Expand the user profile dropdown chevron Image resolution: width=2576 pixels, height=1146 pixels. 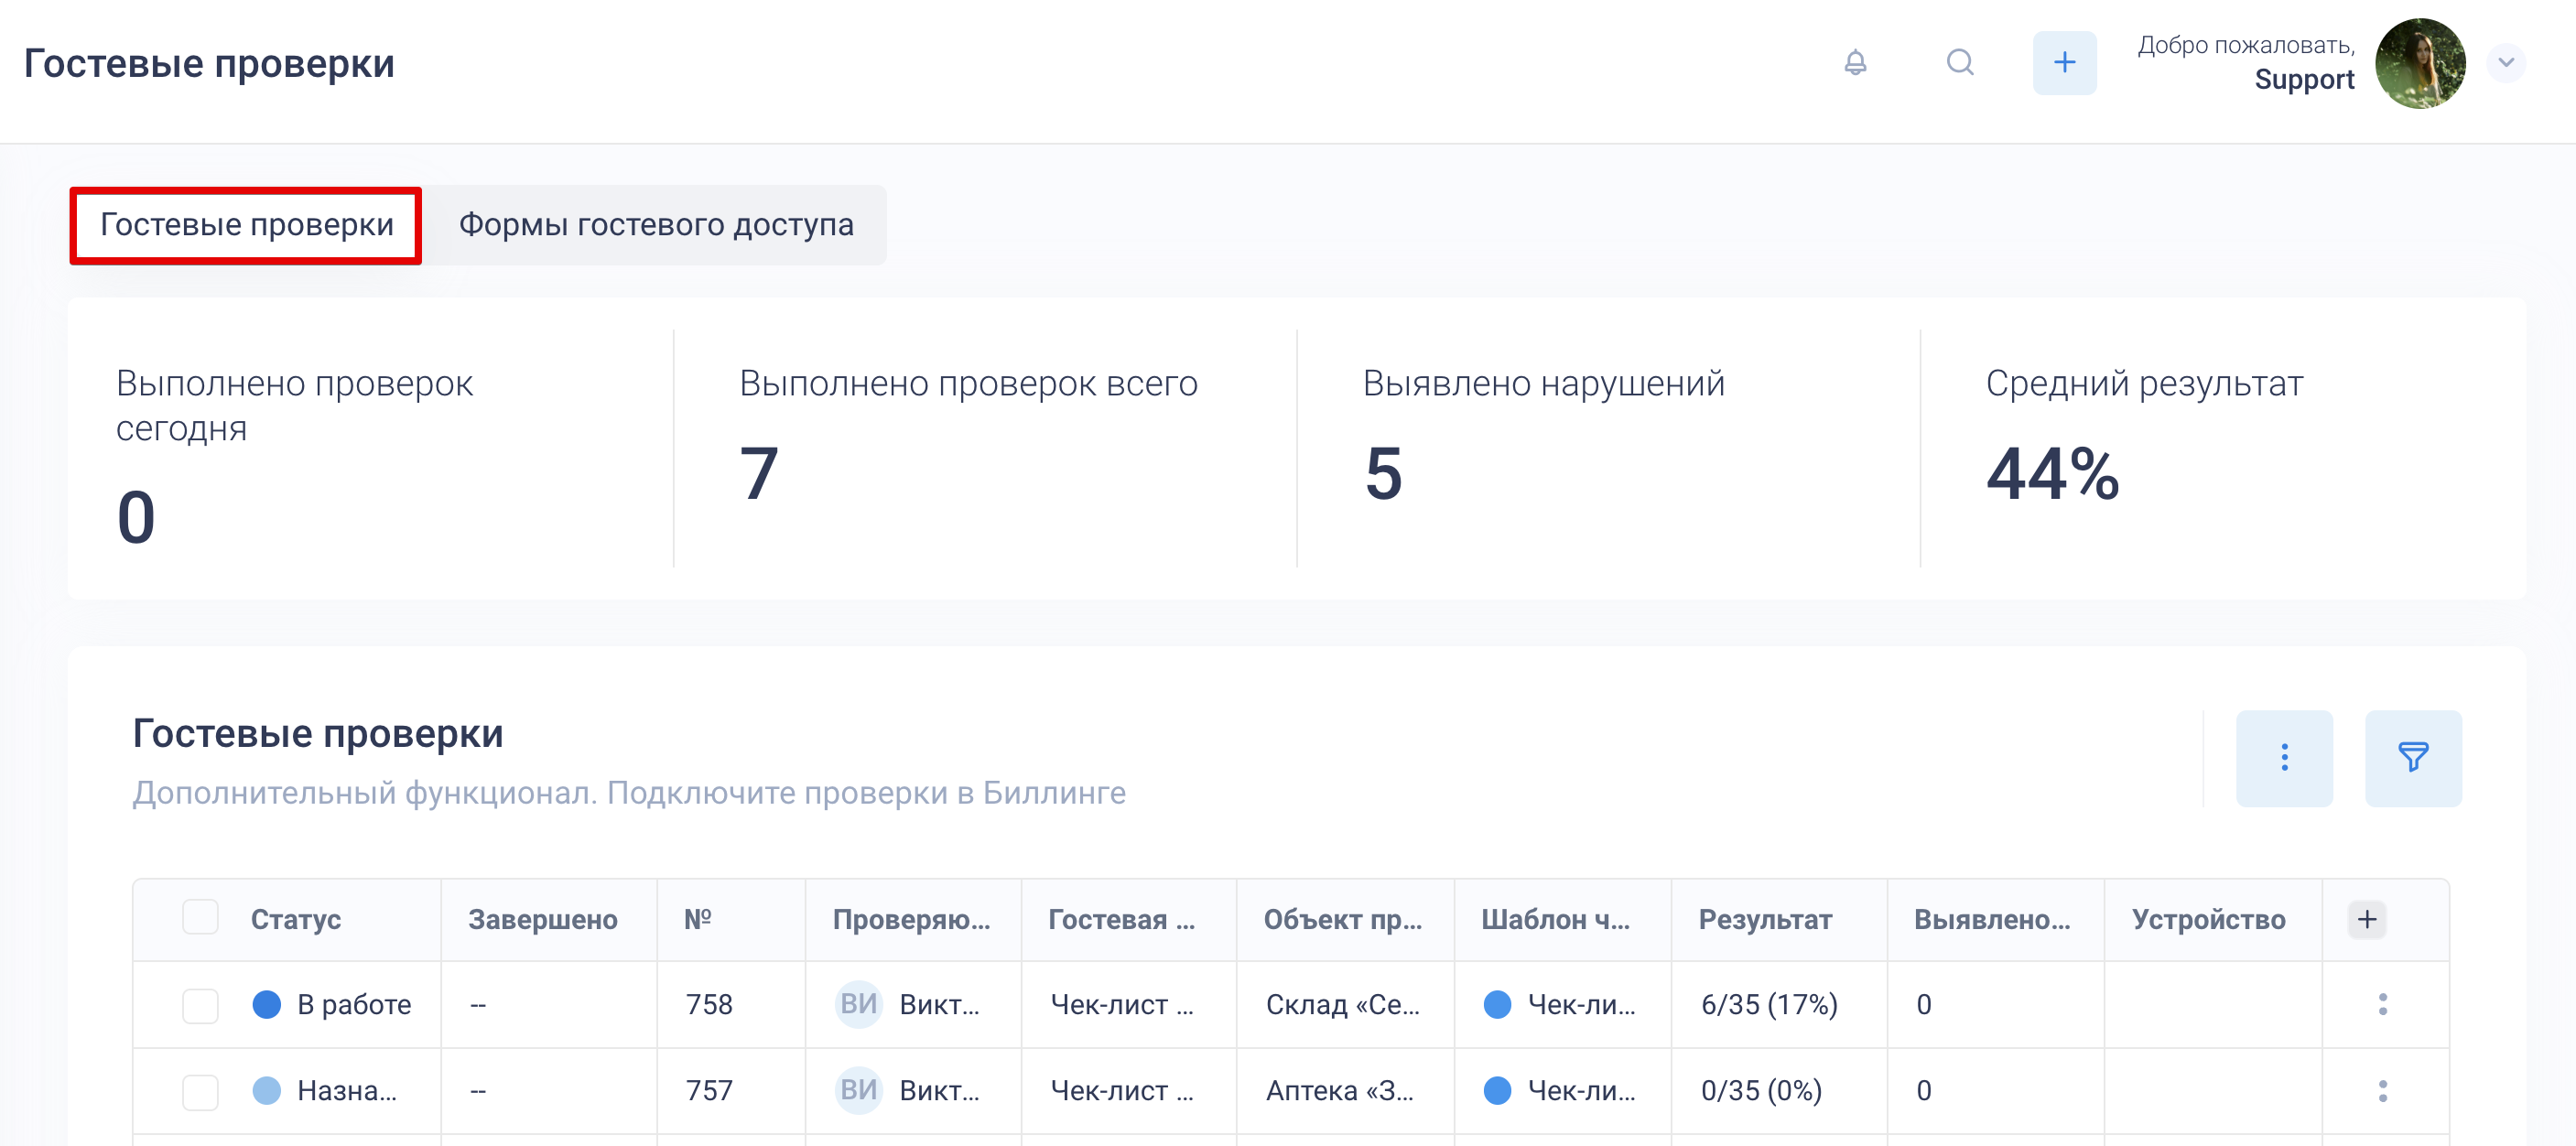pos(2505,63)
